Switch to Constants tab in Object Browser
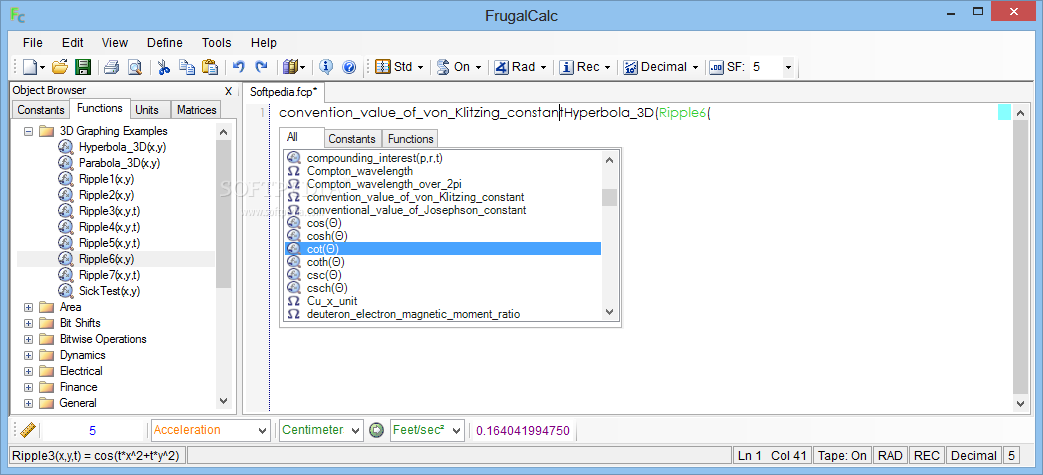 coord(41,110)
